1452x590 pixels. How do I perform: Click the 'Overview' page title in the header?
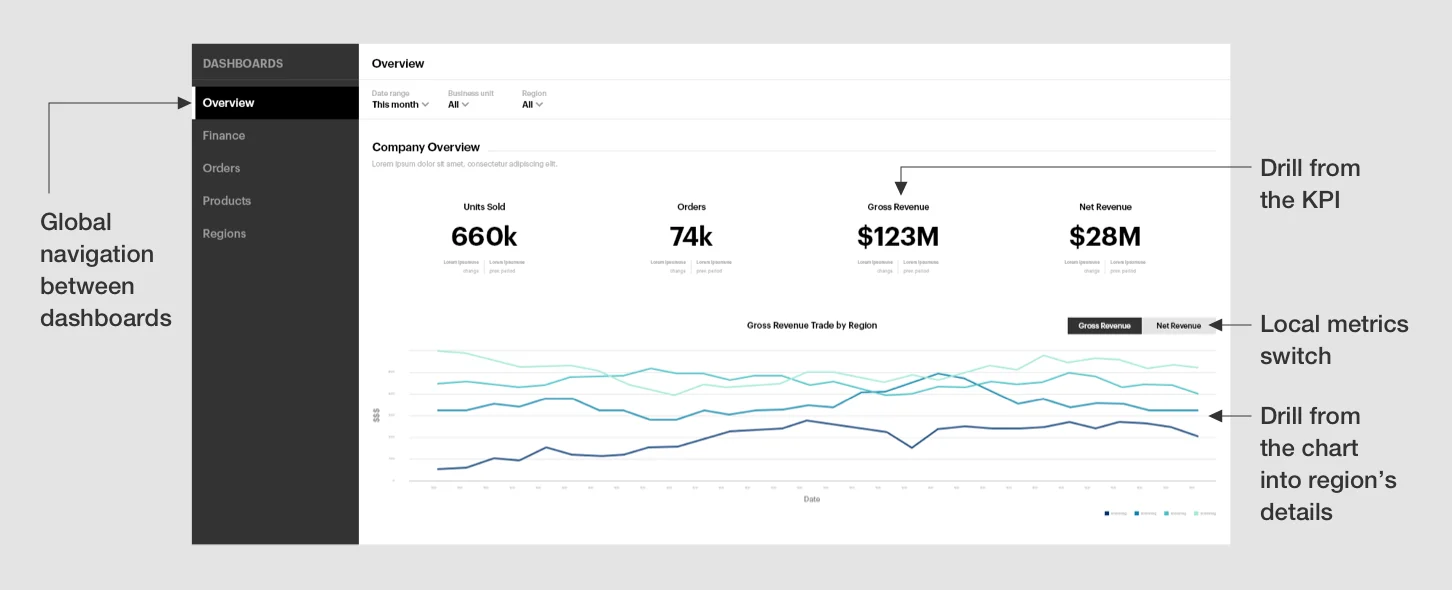coord(398,63)
